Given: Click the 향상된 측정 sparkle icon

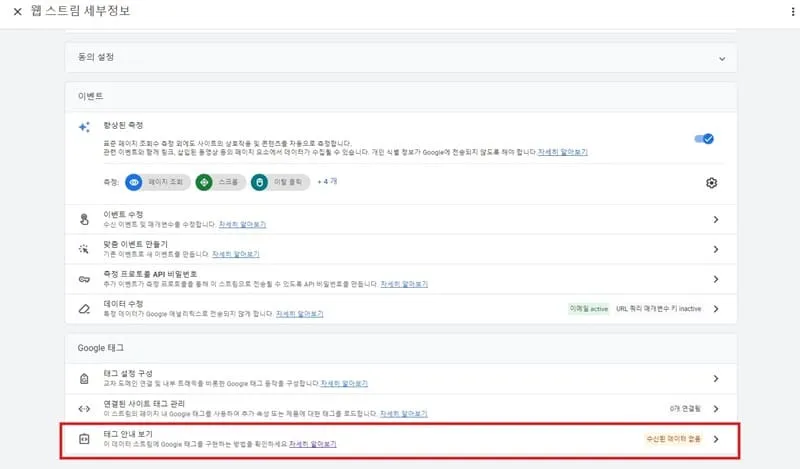Looking at the screenshot, I should pos(84,127).
